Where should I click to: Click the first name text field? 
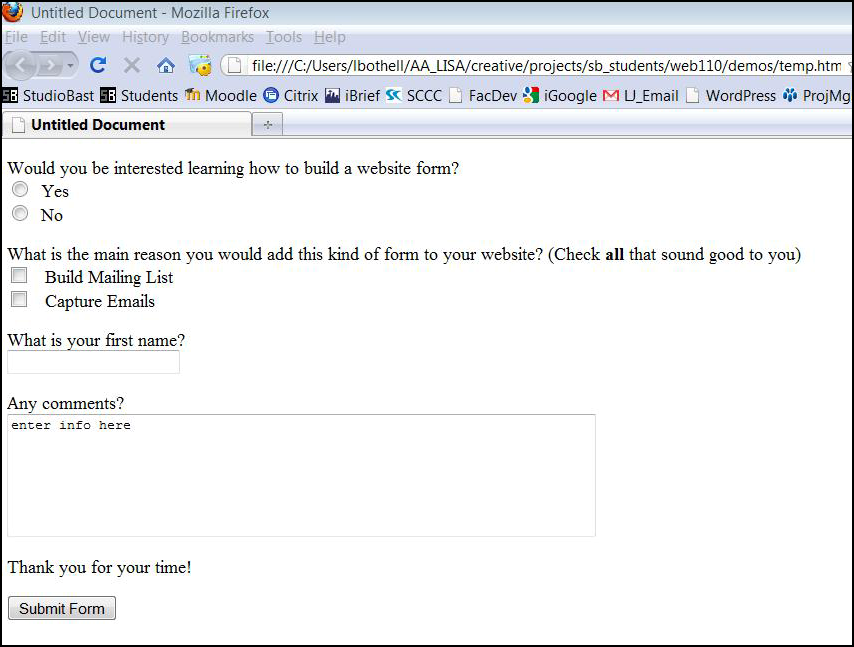pos(93,362)
